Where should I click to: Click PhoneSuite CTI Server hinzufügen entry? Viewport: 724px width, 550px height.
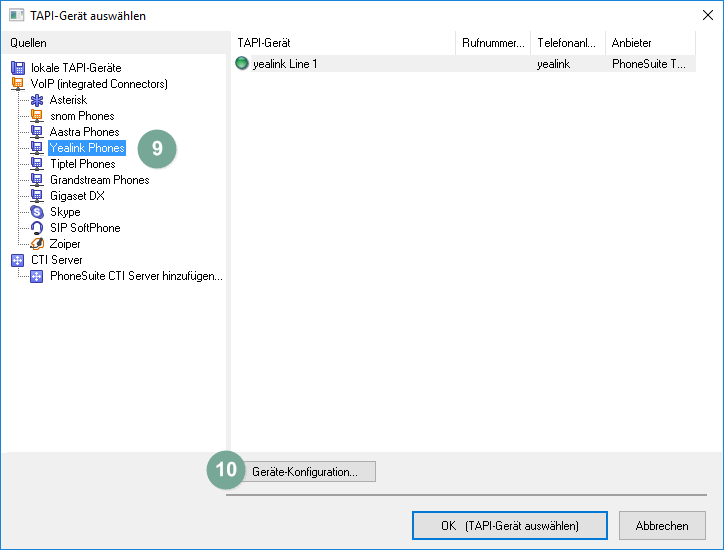[x=136, y=276]
